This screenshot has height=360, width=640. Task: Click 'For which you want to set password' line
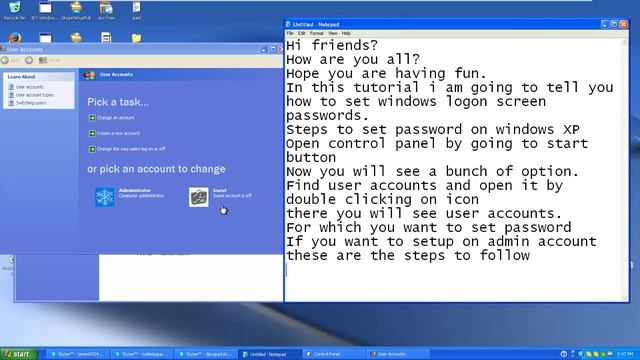(x=429, y=227)
